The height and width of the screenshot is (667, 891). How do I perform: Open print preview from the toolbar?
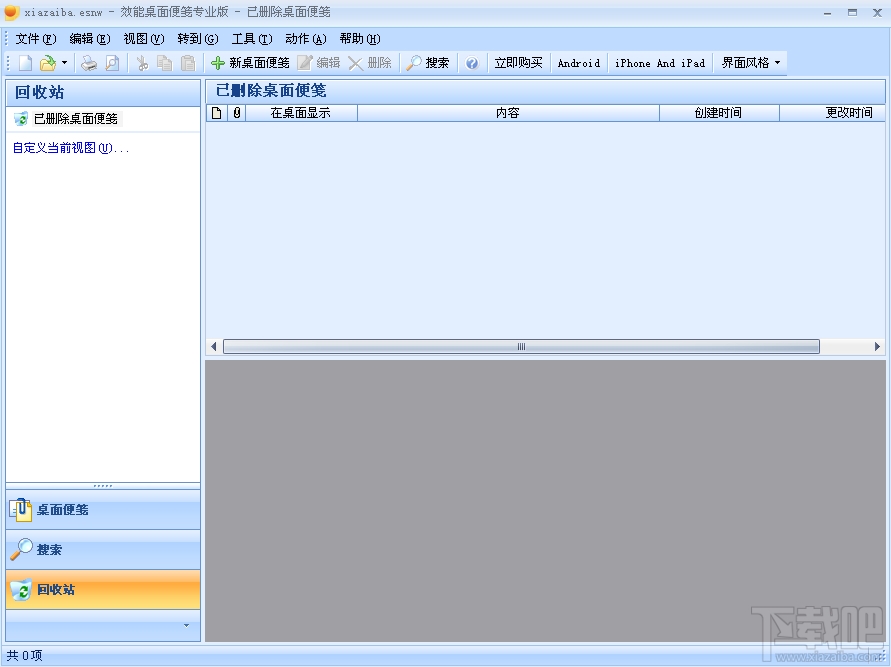click(110, 62)
